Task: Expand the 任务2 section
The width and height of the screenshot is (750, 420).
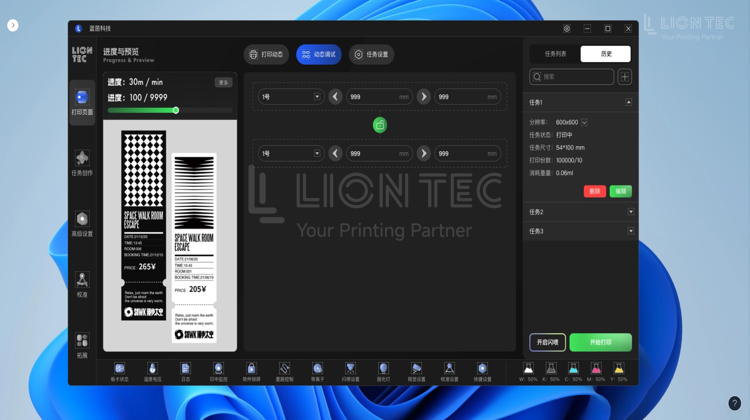Action: tap(630, 212)
